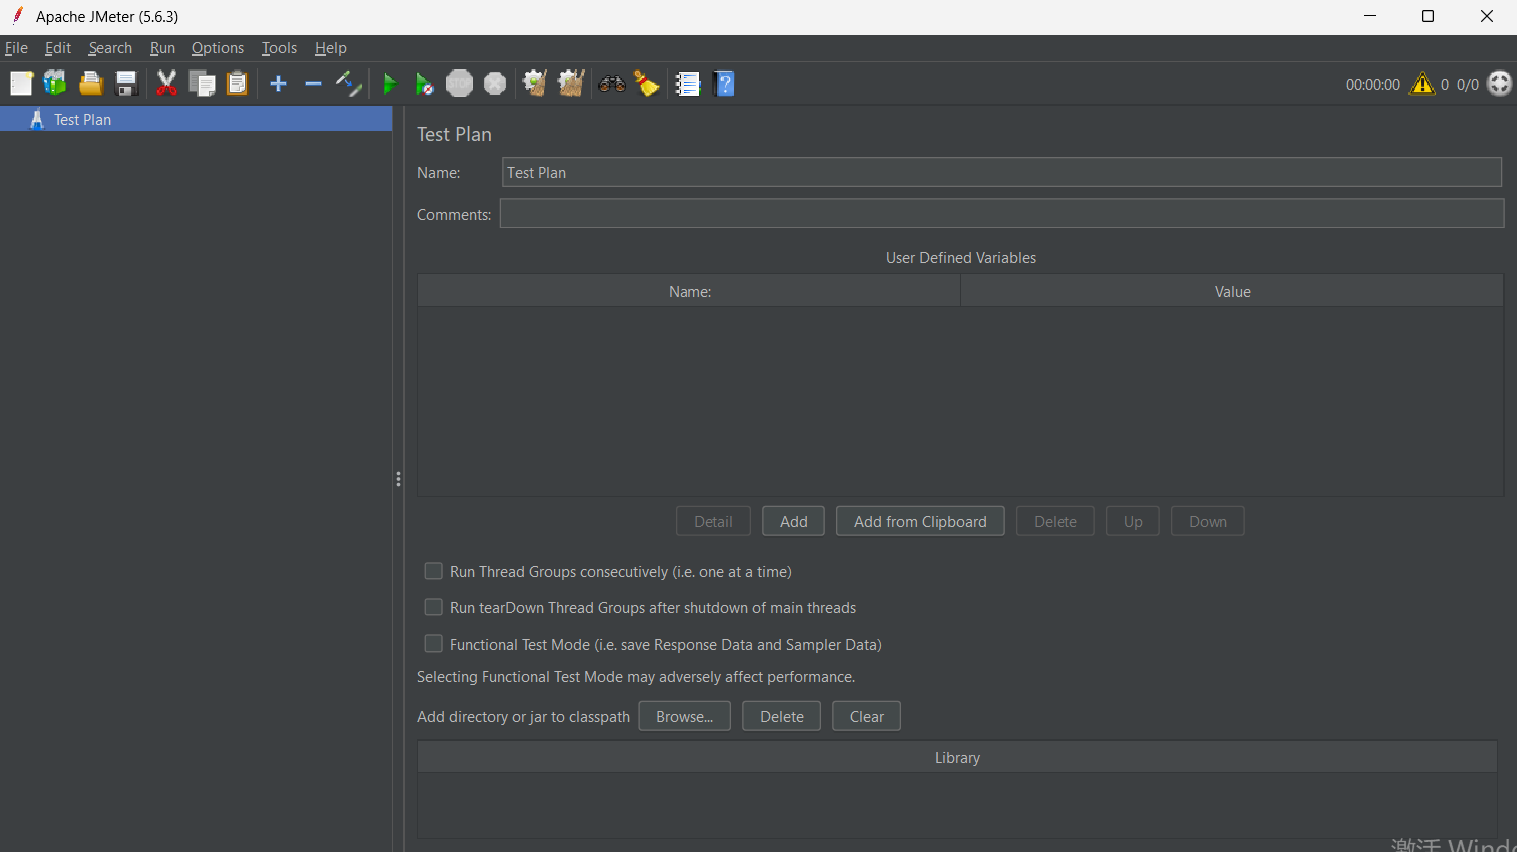The image size is (1517, 852).
Task: Click the Detail button
Action: point(713,521)
